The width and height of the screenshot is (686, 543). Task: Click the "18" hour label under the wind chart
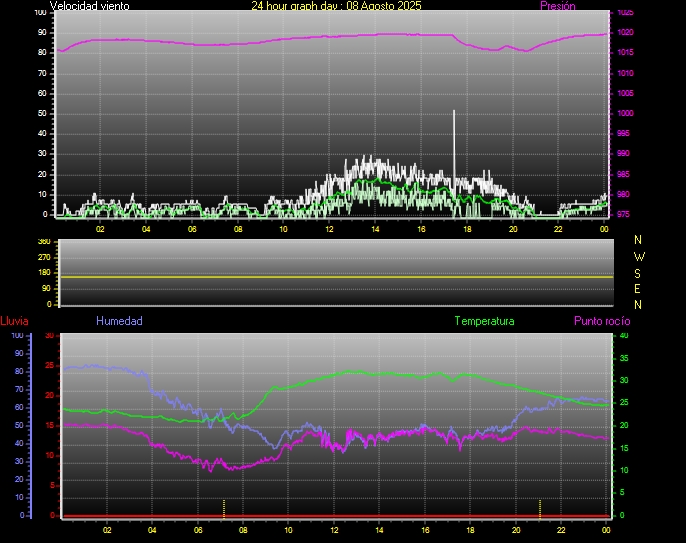(467, 229)
